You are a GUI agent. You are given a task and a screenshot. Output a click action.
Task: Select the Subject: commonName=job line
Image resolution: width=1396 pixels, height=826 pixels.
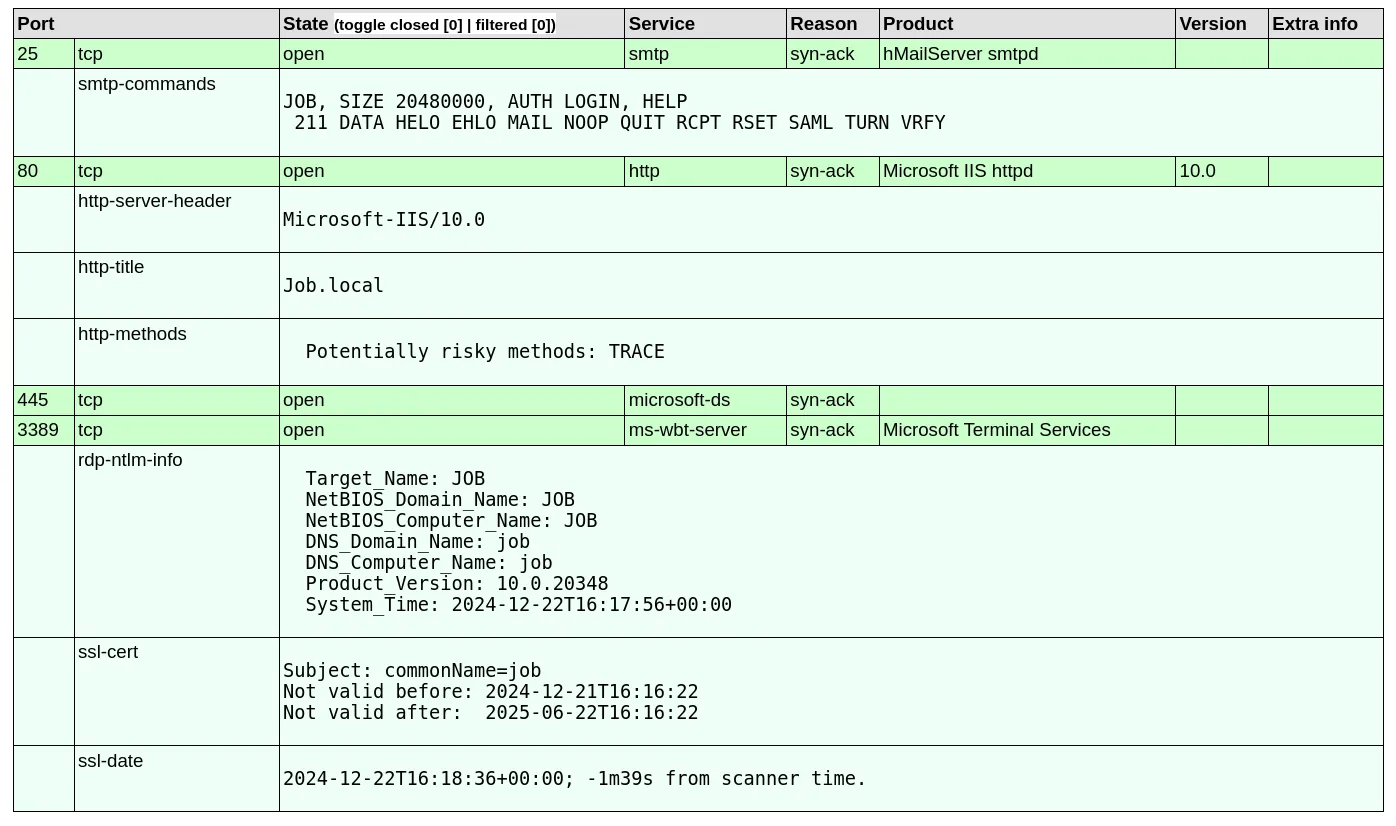tap(412, 671)
